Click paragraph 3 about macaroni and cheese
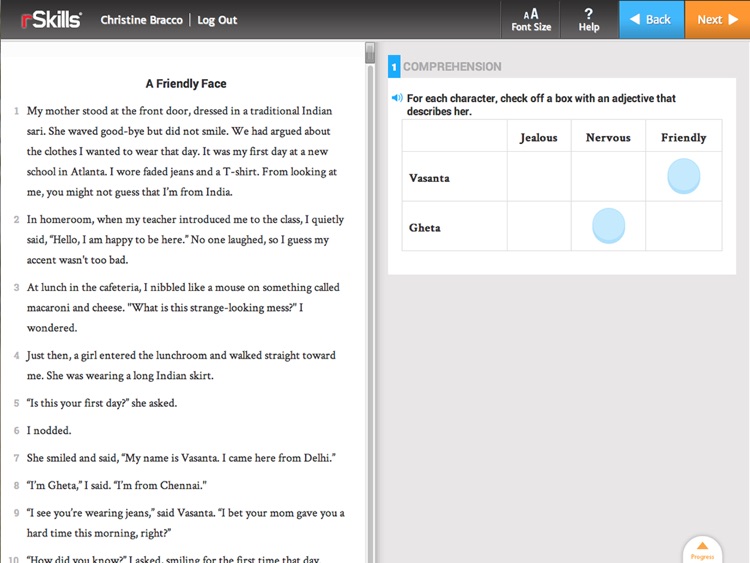This screenshot has width=750, height=563. [183, 308]
